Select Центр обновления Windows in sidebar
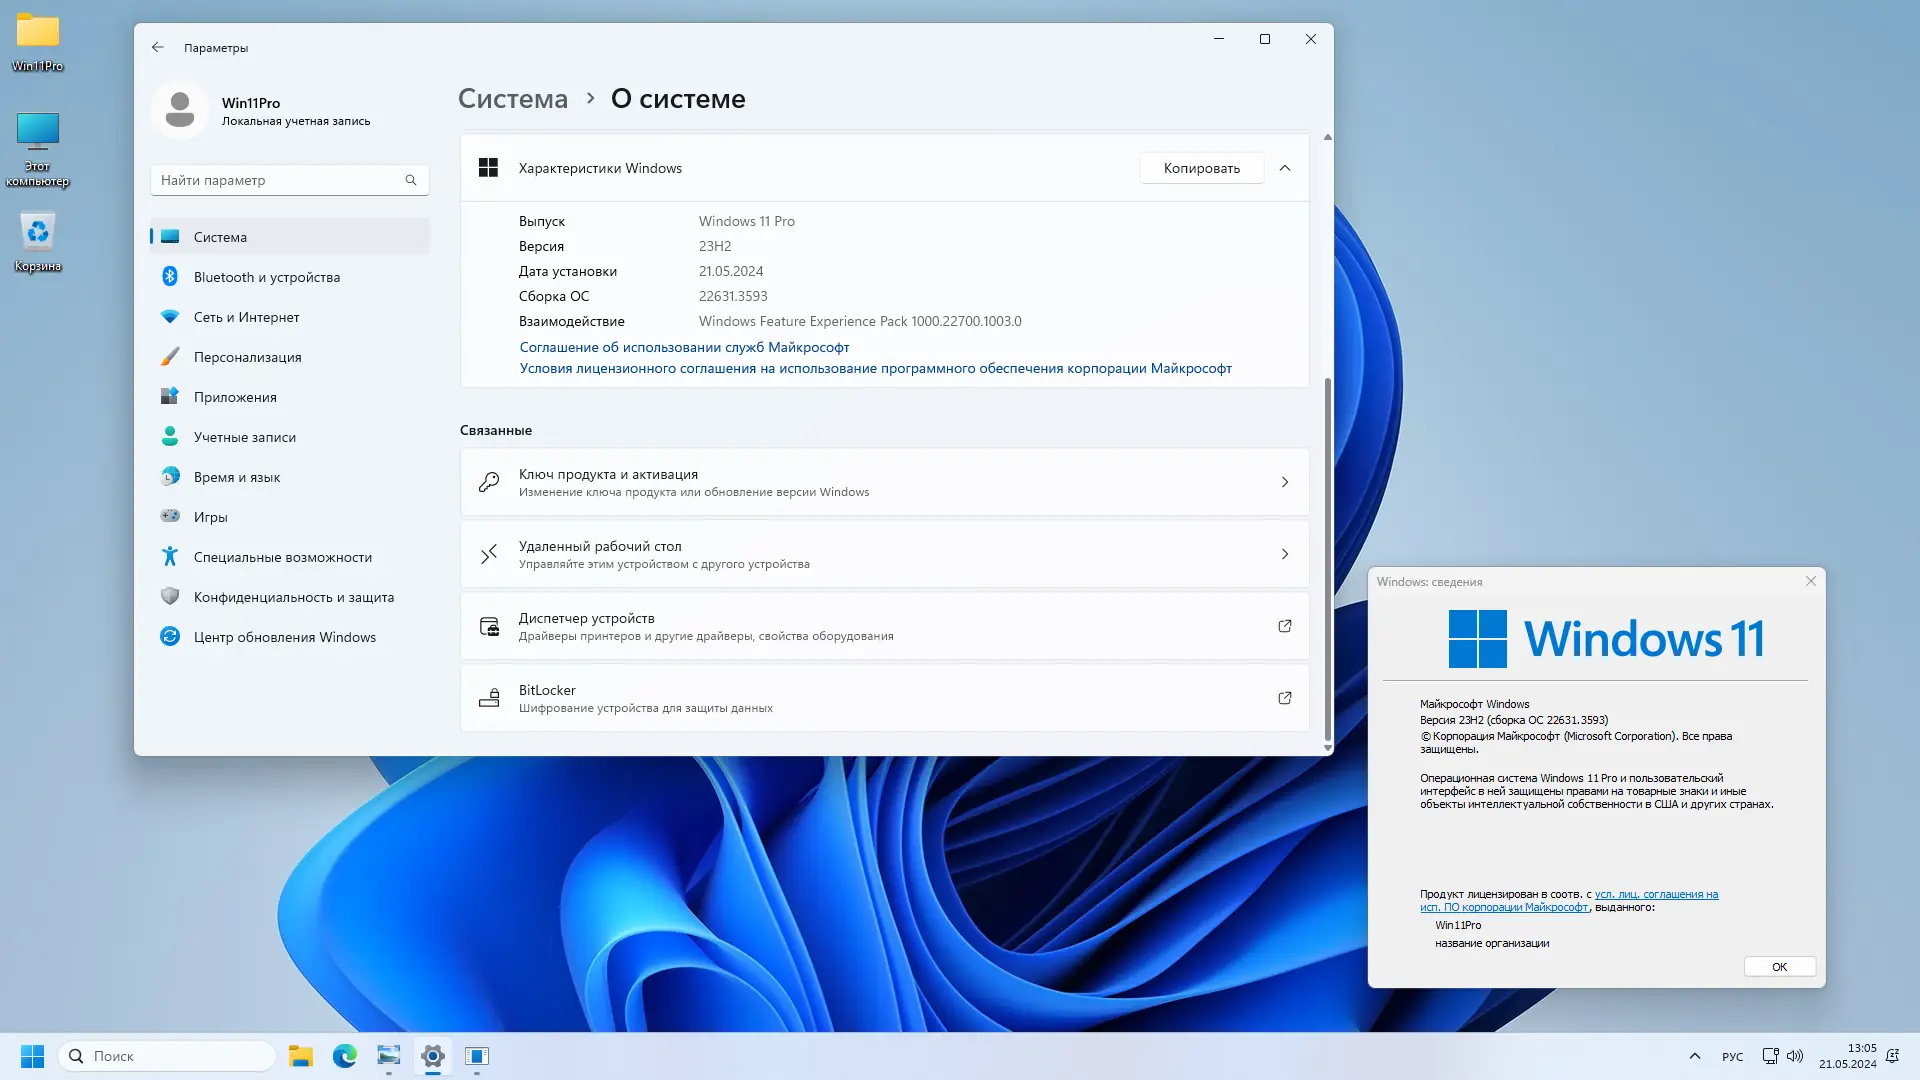The image size is (1920, 1080). [x=284, y=637]
